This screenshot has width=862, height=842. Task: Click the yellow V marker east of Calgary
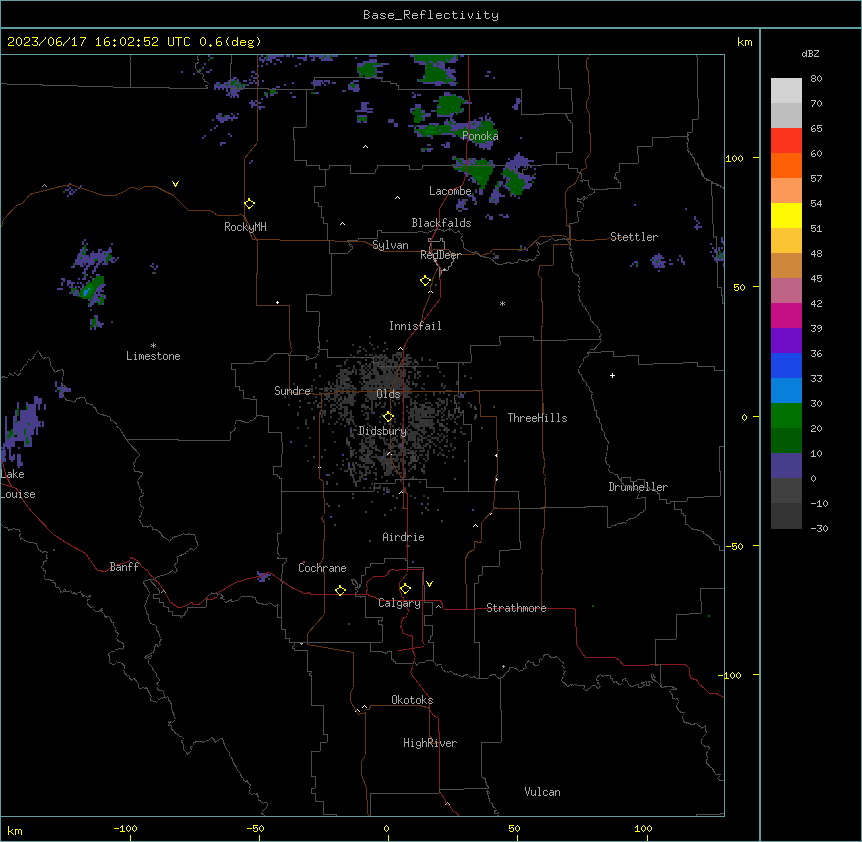click(429, 584)
